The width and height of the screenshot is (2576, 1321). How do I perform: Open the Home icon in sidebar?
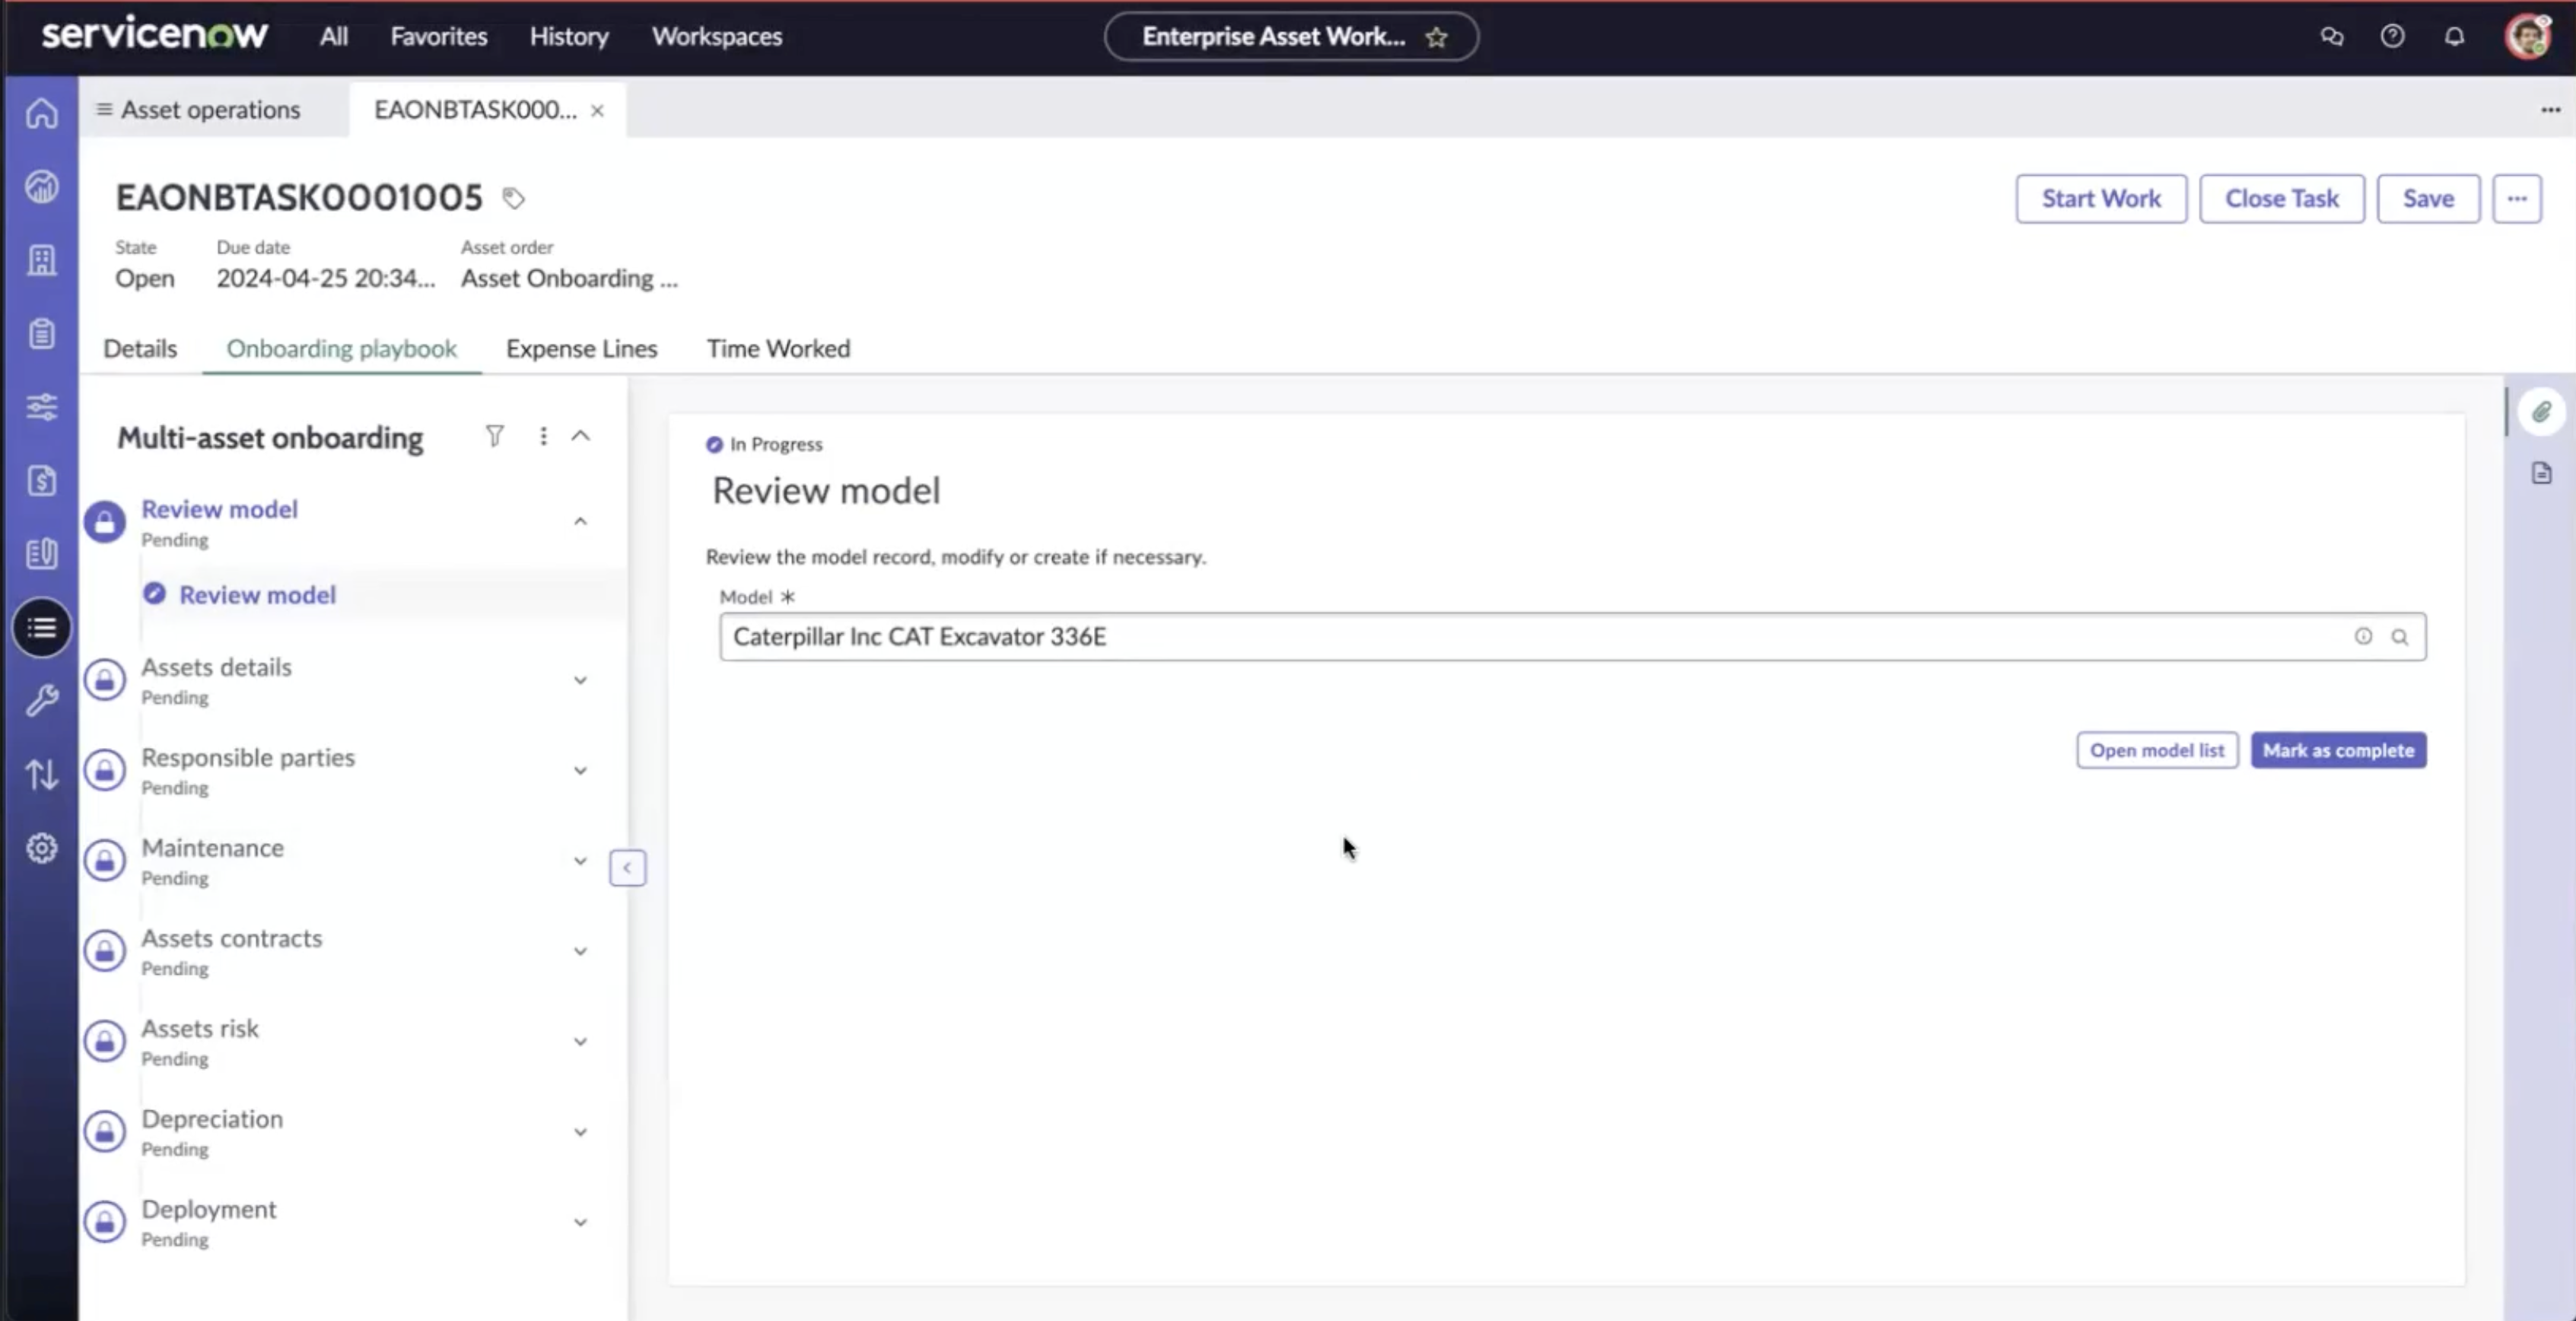point(41,113)
